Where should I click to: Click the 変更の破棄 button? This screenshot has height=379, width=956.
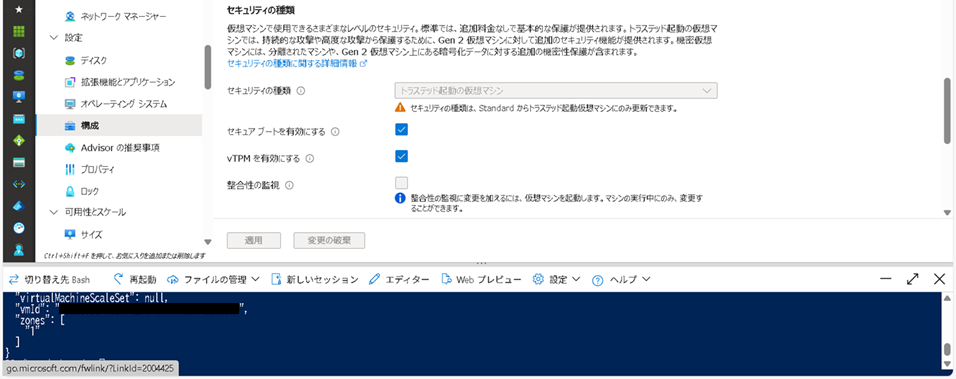(x=329, y=240)
